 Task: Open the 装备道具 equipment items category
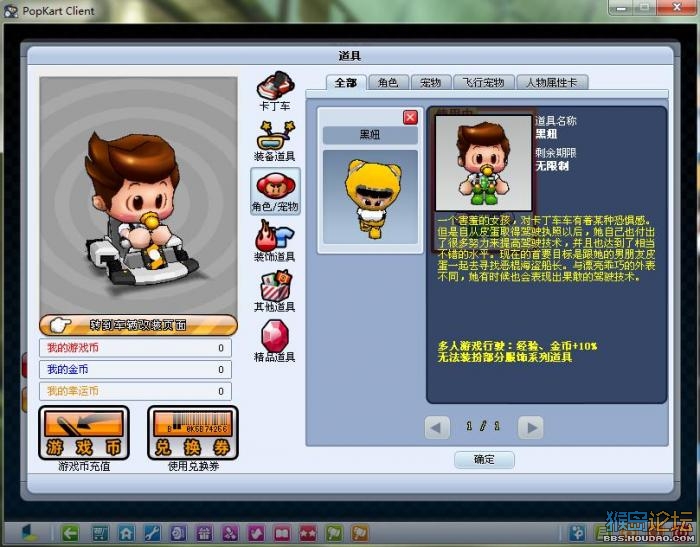275,141
